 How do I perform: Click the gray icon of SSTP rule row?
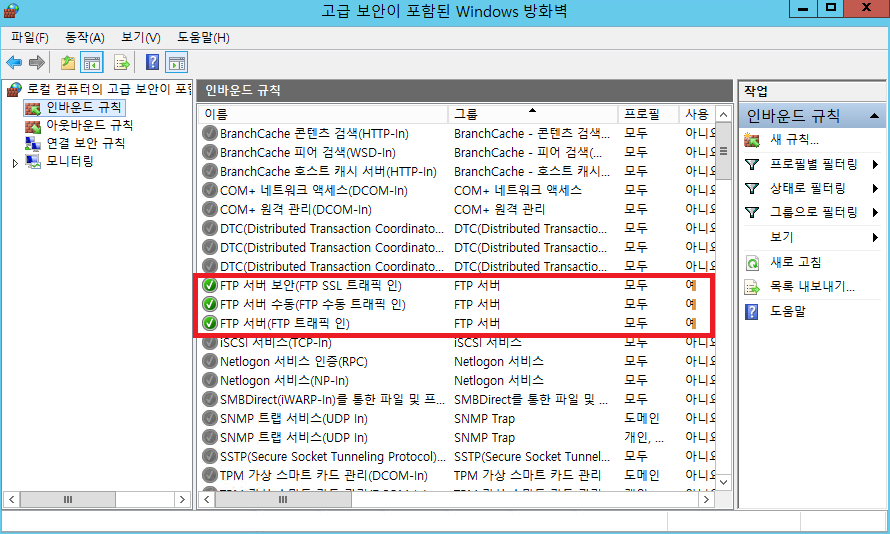coord(210,456)
